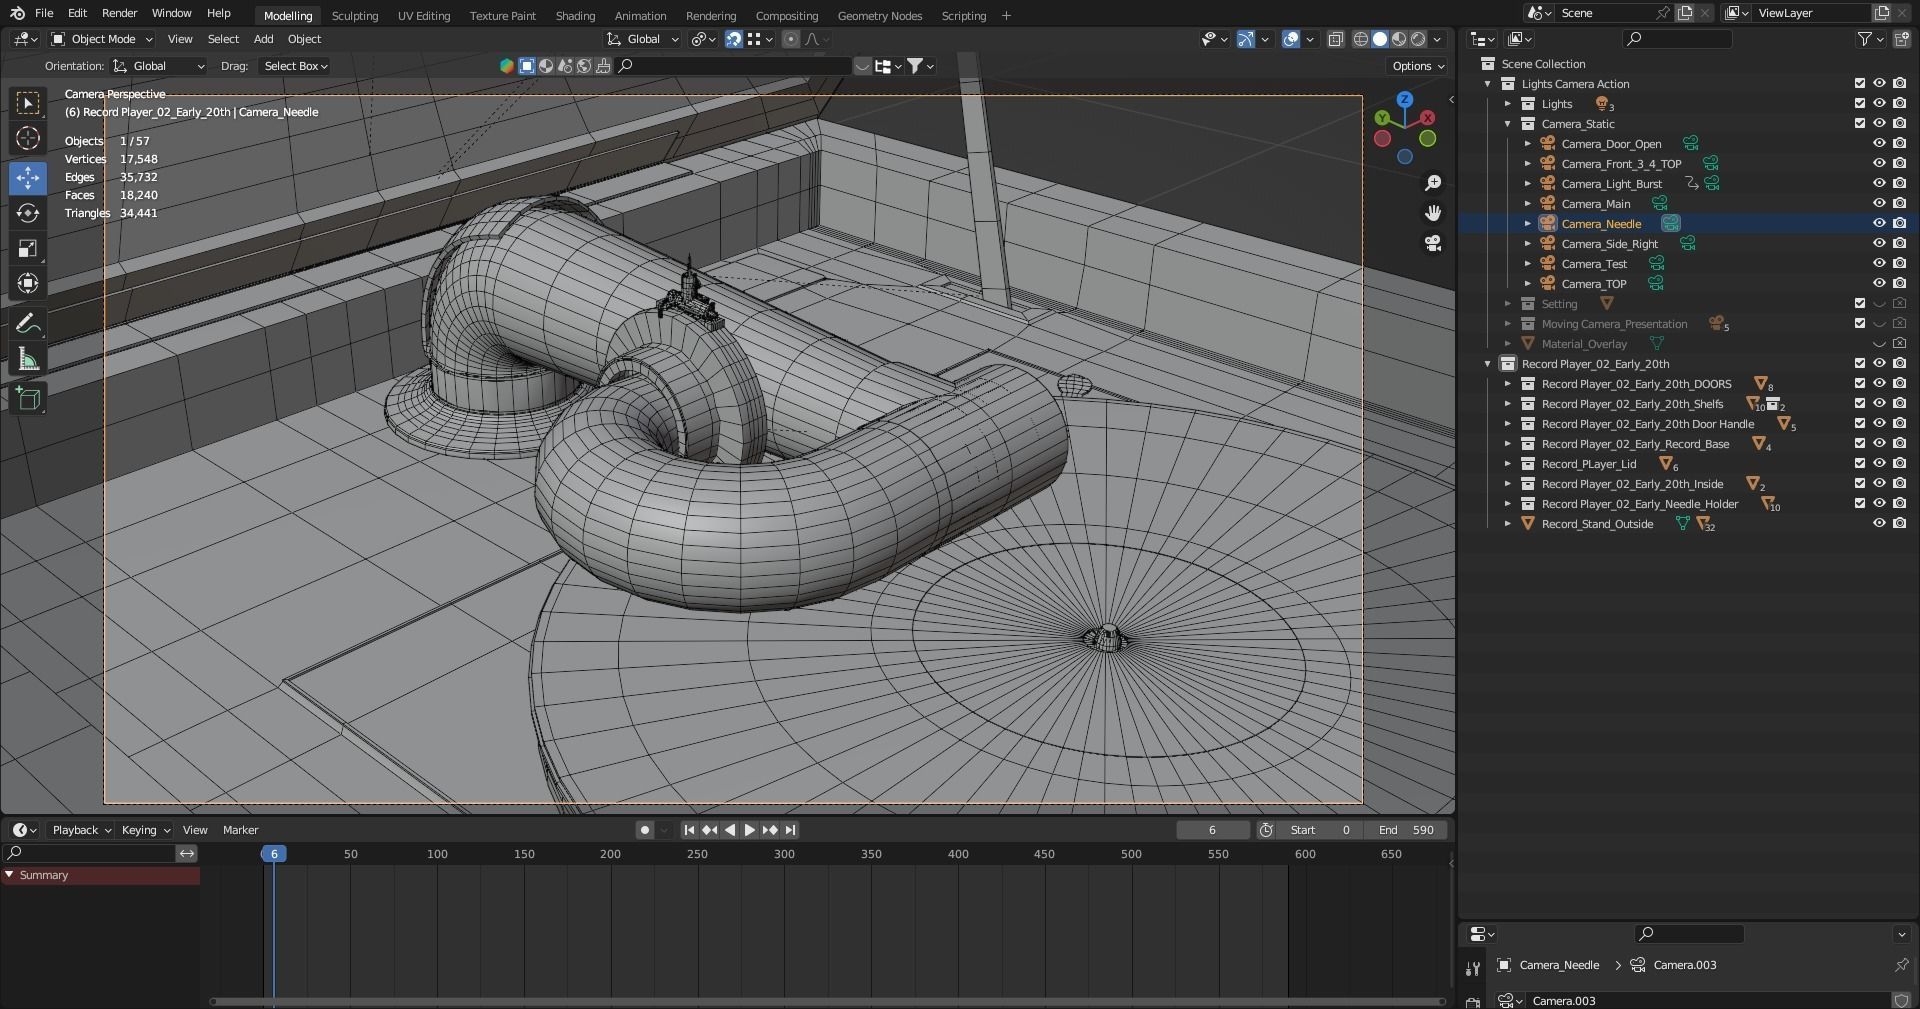
Task: Open the Select Box drag dropdown
Action: pos(295,66)
